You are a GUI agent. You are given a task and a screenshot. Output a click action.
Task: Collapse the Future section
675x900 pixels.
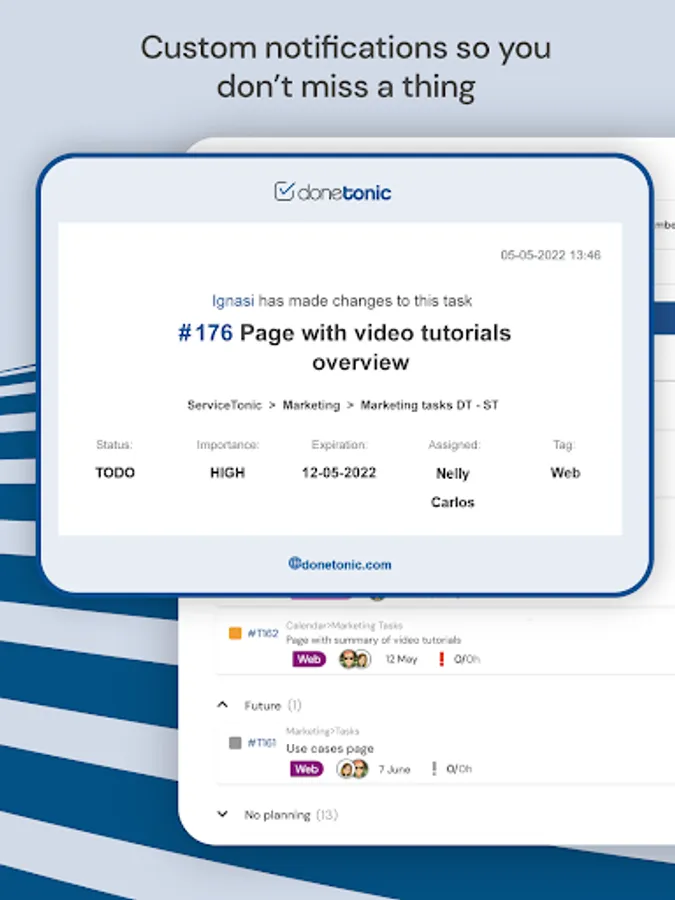click(x=223, y=705)
